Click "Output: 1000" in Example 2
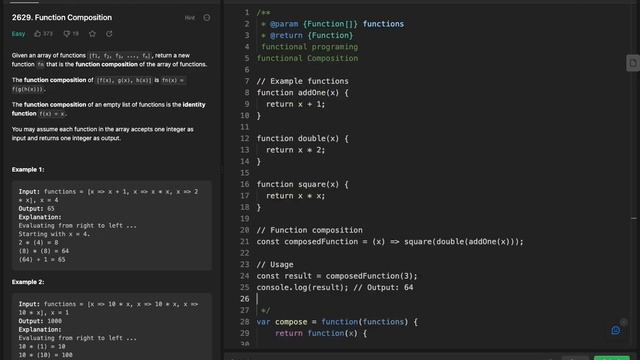This screenshot has width=640, height=360. (40, 321)
